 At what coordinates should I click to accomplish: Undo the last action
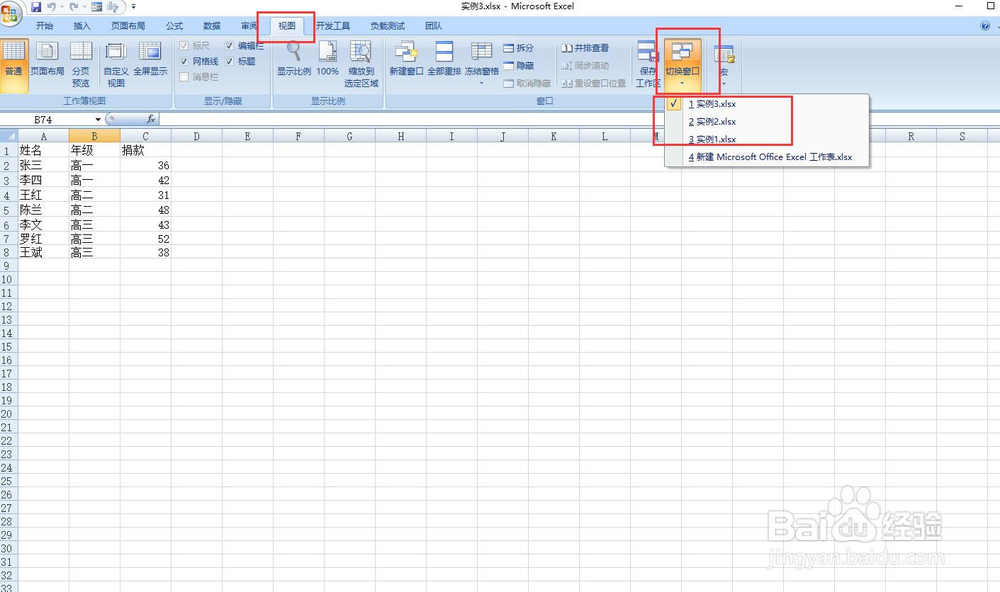(51, 7)
